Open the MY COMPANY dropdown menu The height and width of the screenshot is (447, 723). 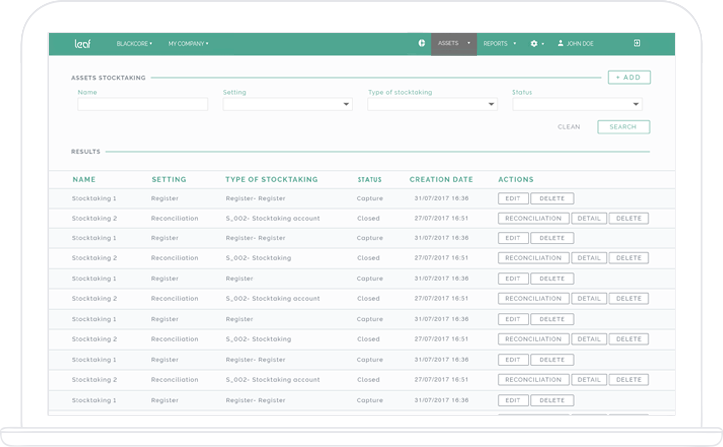coord(188,43)
